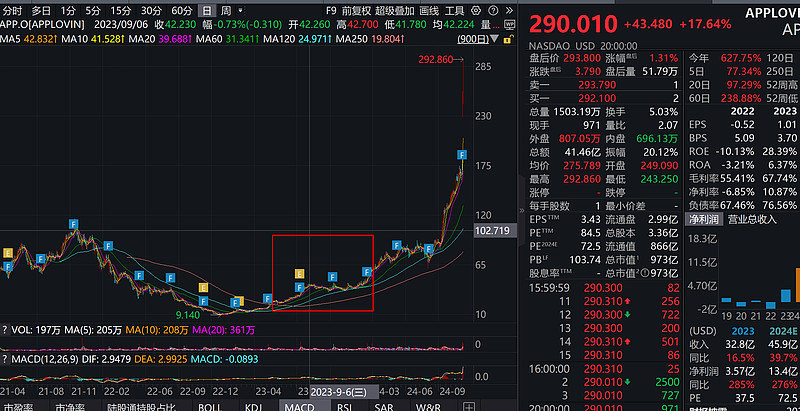
Task: Expand the (900日) range dropdown triangle
Action: point(494,39)
